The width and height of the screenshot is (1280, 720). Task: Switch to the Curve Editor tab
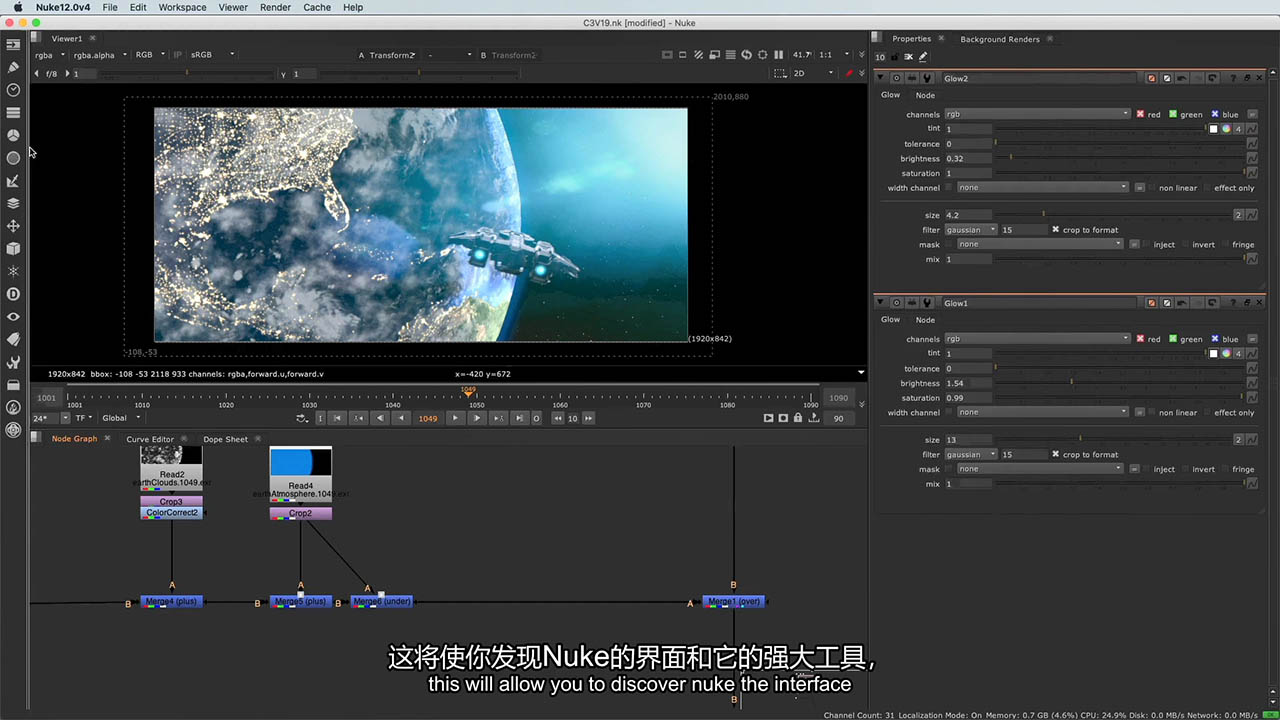coord(150,439)
